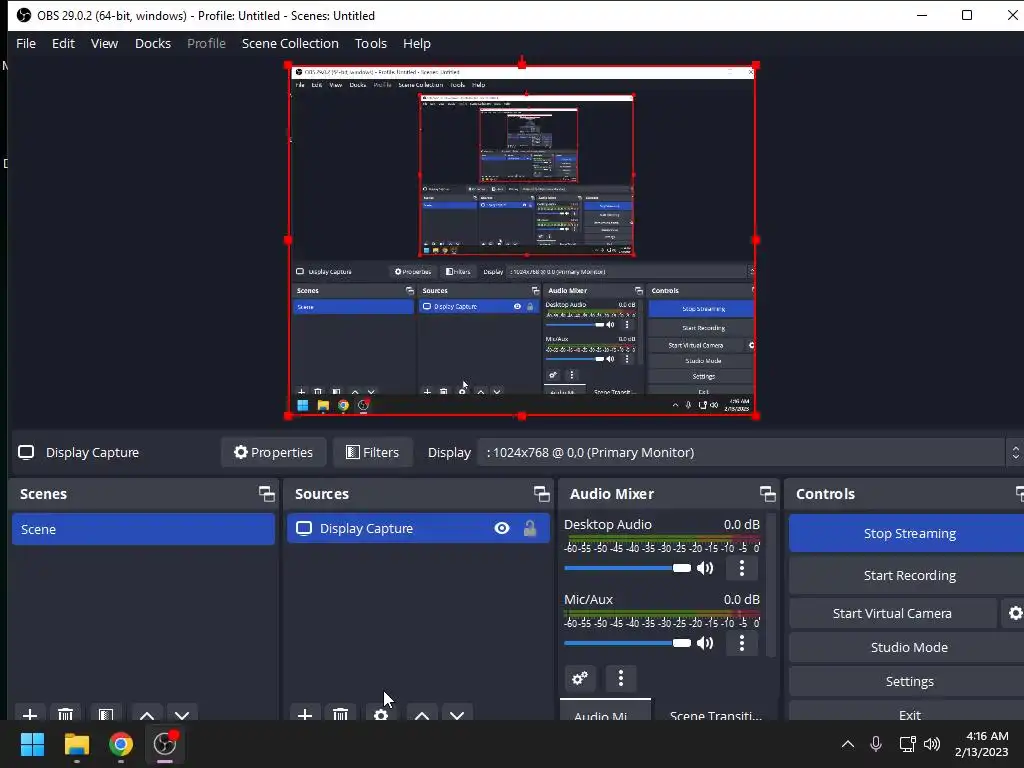The image size is (1024, 768).
Task: Move source up with arrow icon
Action: pos(422,714)
